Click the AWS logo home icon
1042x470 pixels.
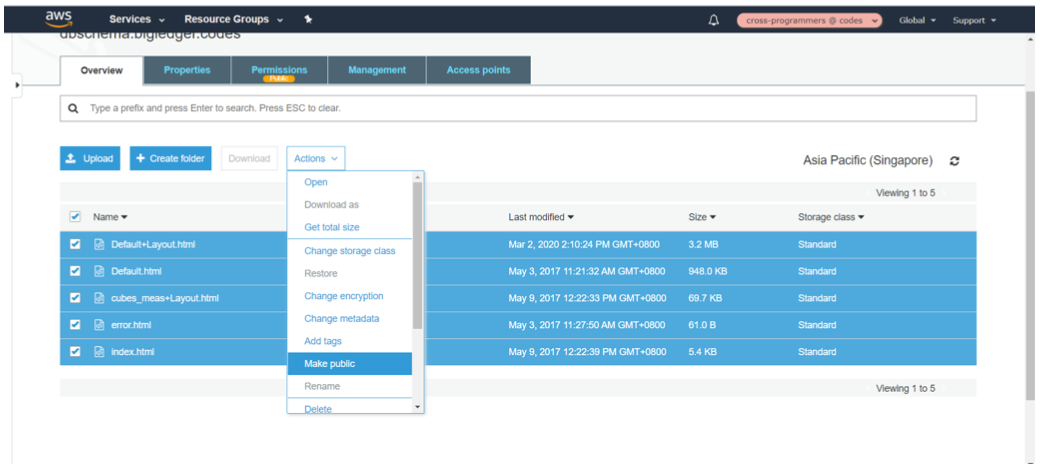pos(57,18)
